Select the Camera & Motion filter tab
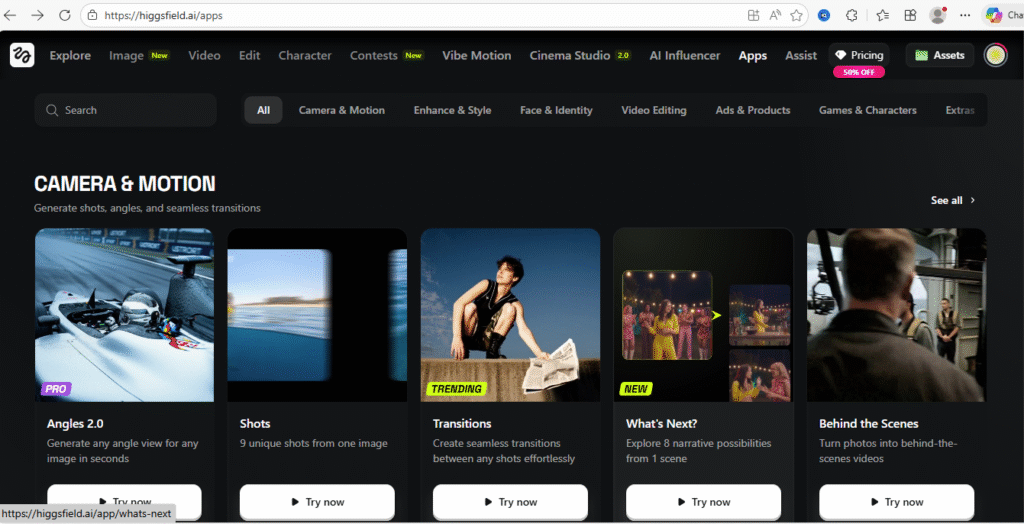 pyautogui.click(x=341, y=110)
